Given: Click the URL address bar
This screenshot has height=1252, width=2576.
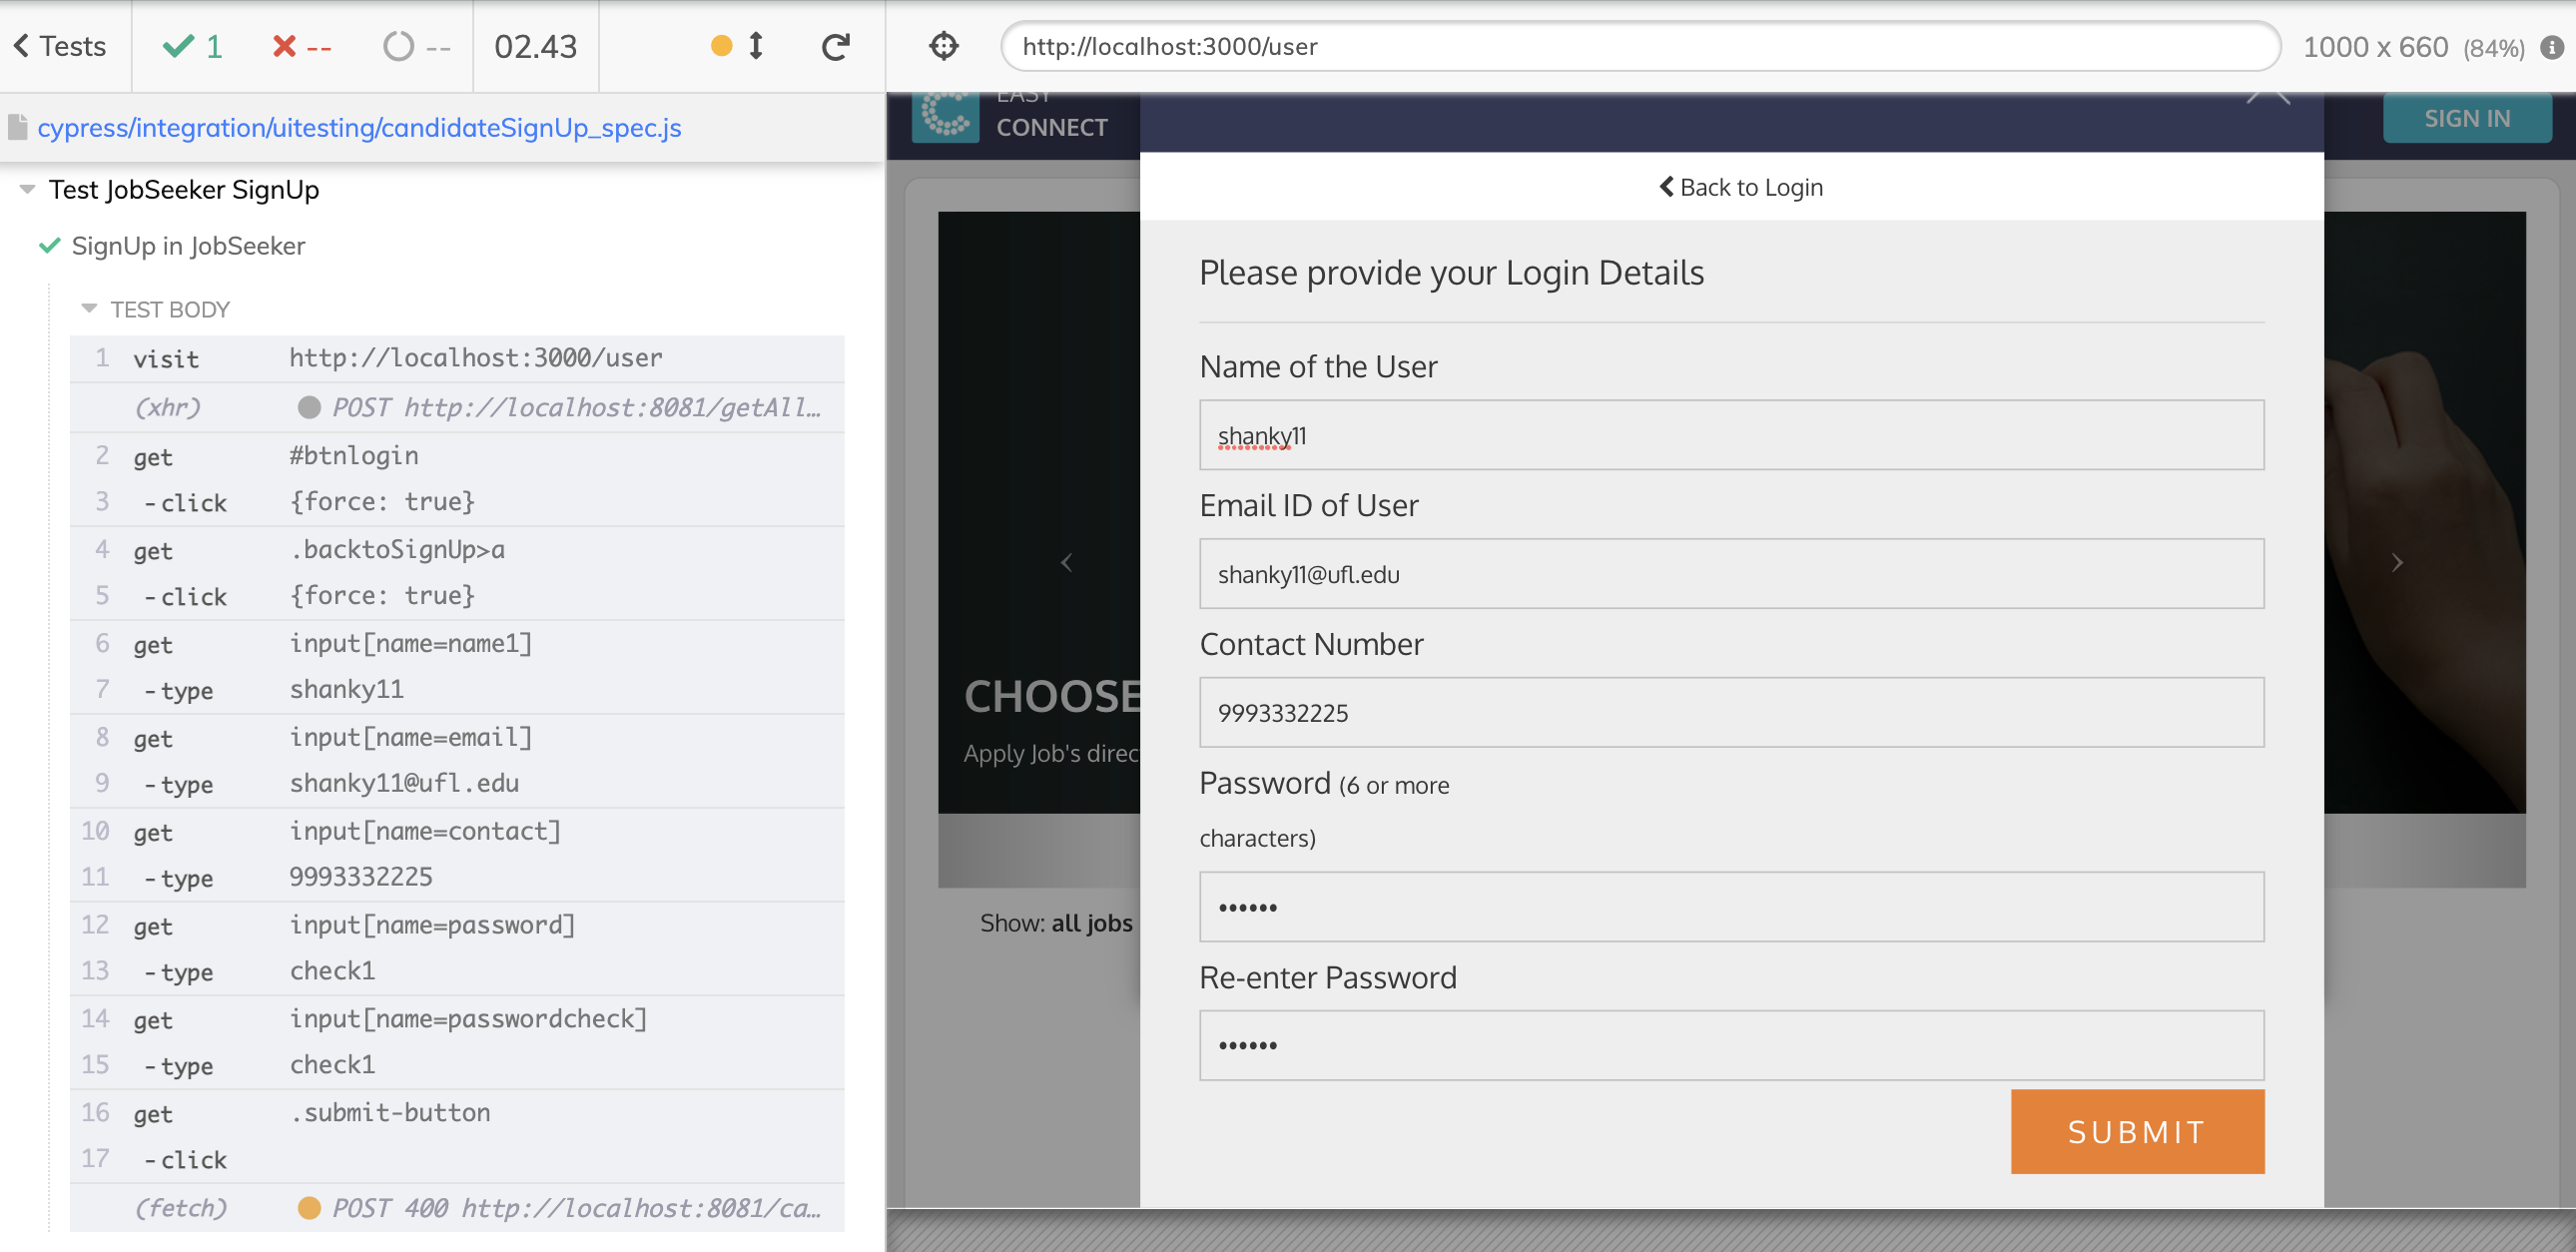Looking at the screenshot, I should [1640, 47].
